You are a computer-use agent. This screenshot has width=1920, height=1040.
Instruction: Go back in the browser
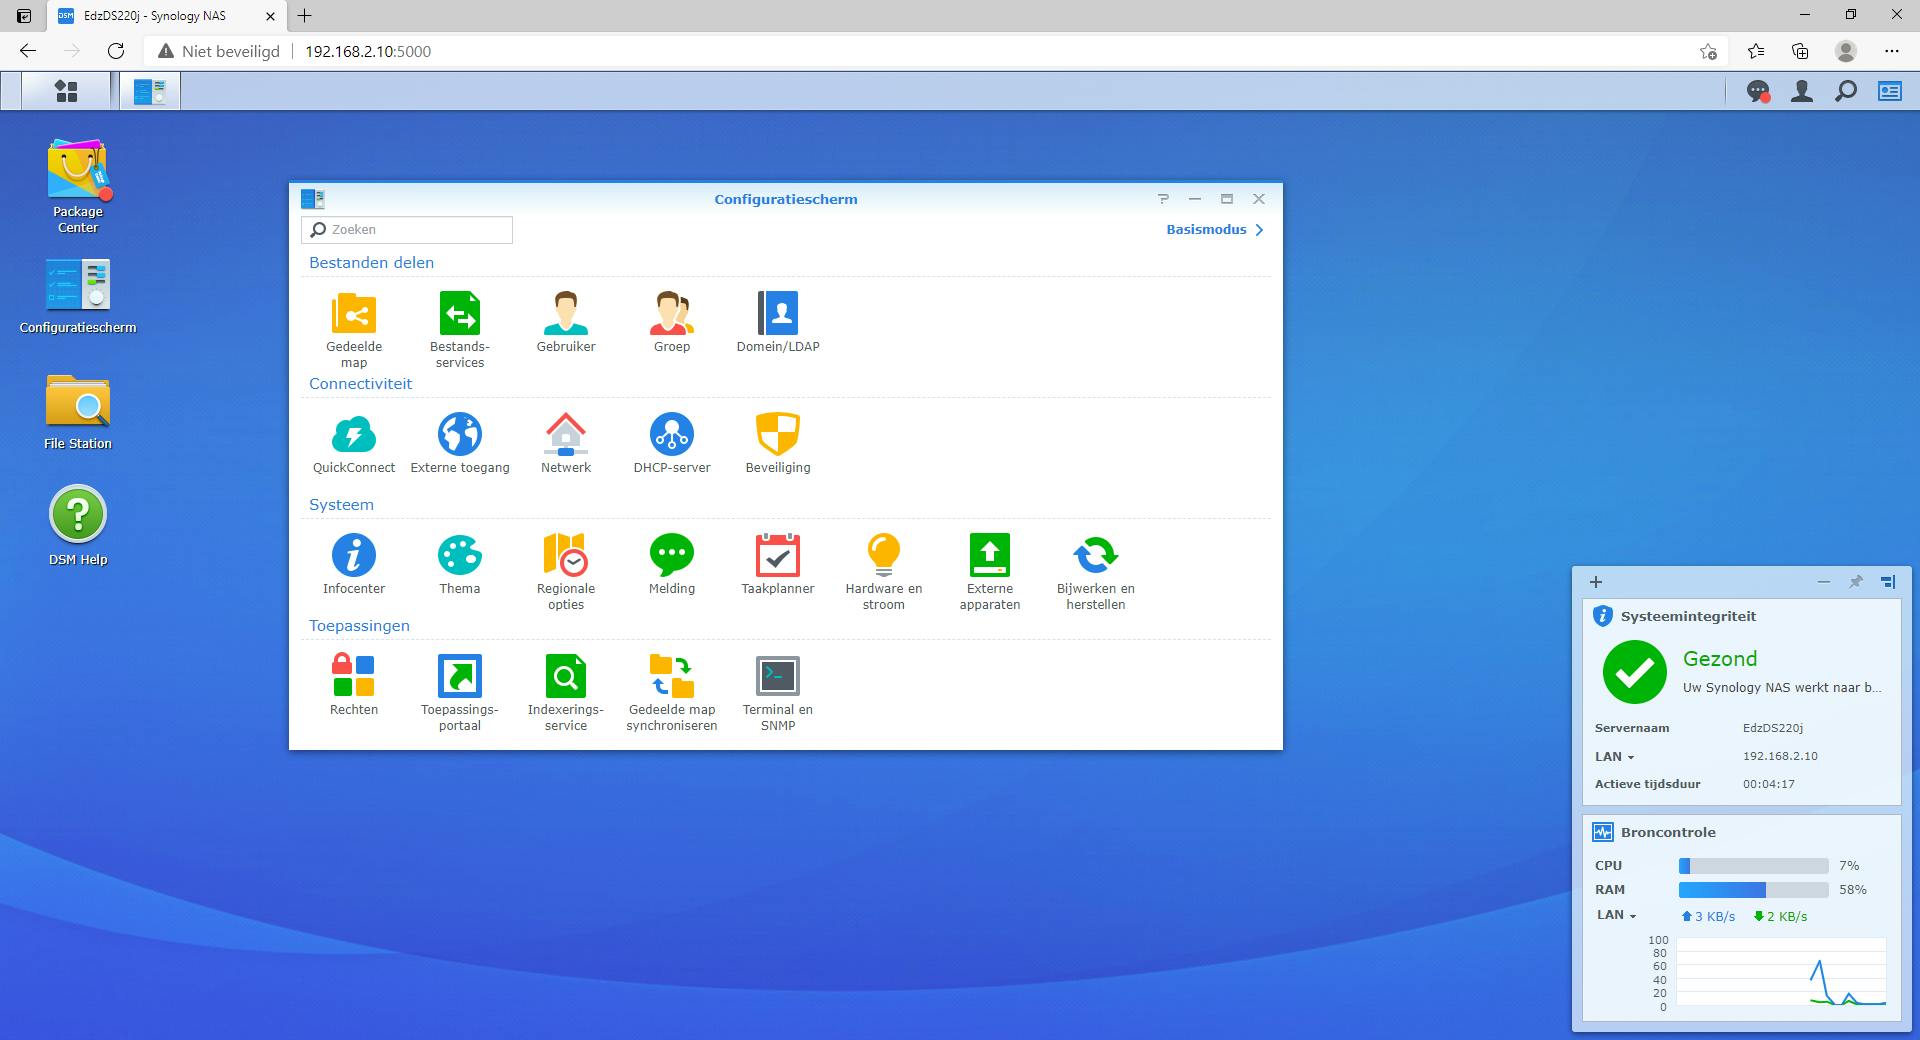(x=28, y=51)
